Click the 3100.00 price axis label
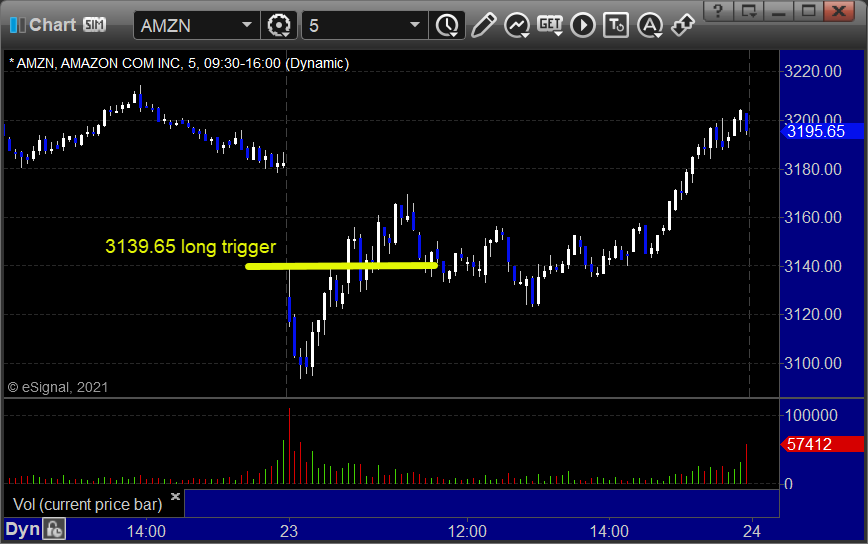Image resolution: width=868 pixels, height=544 pixels. tap(813, 363)
